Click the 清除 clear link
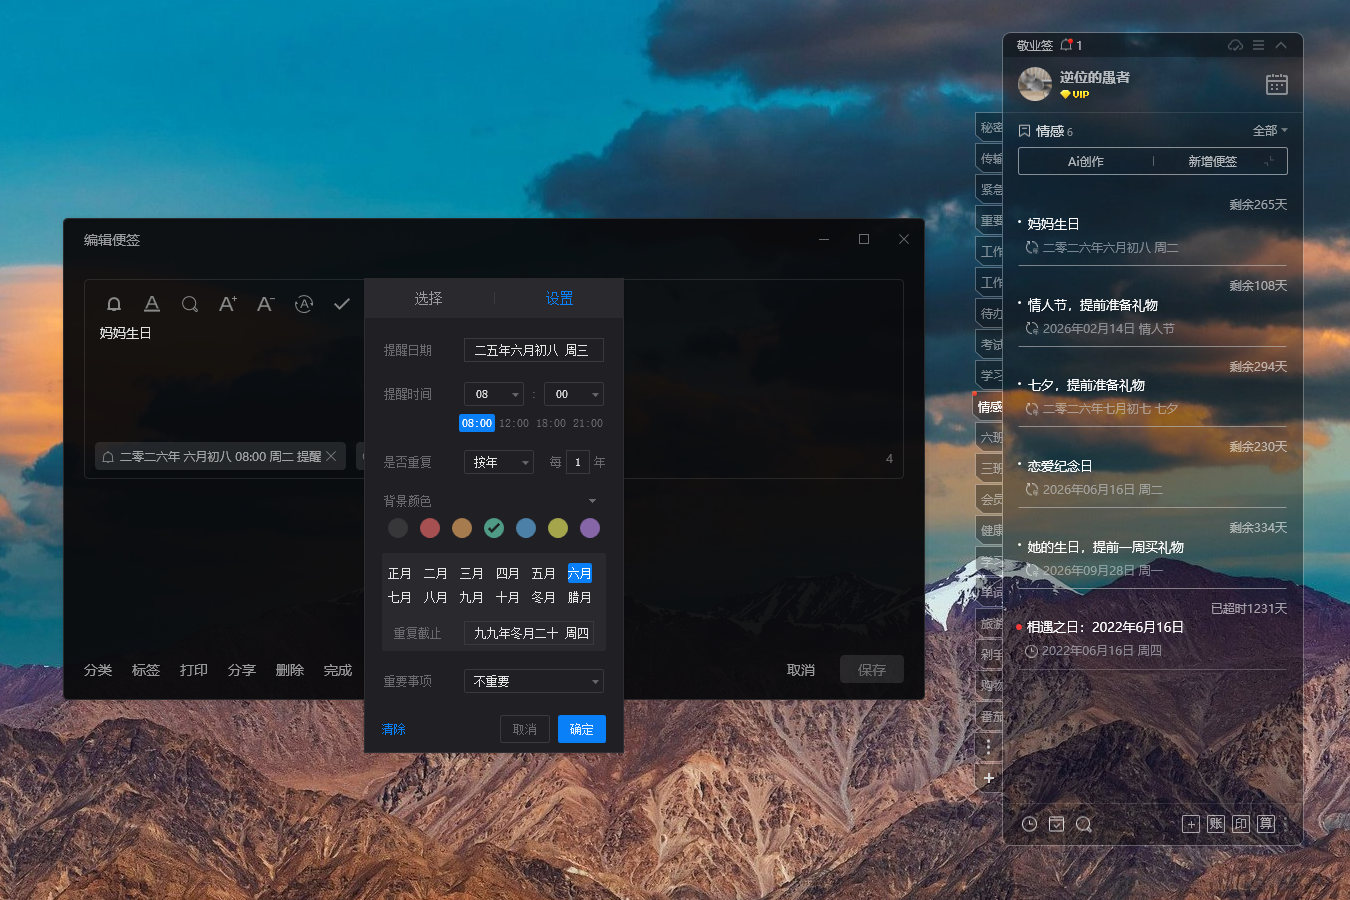The image size is (1350, 900). 394,729
